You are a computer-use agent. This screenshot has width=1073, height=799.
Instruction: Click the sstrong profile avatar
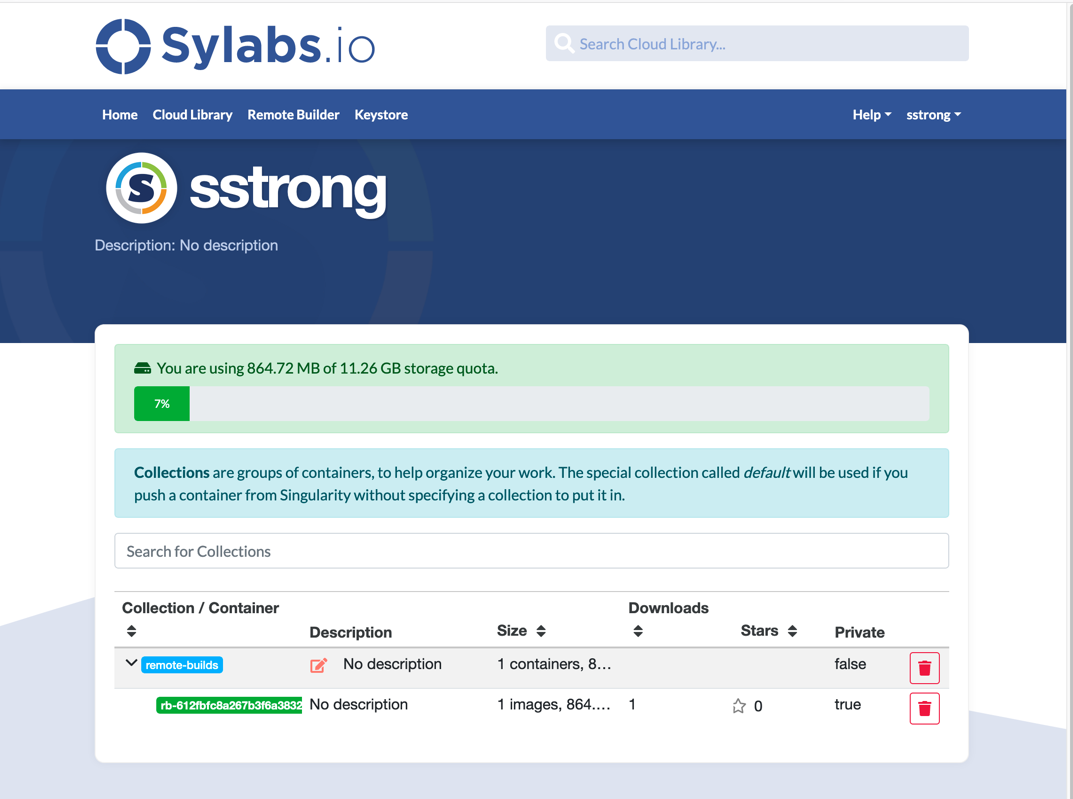click(x=142, y=188)
